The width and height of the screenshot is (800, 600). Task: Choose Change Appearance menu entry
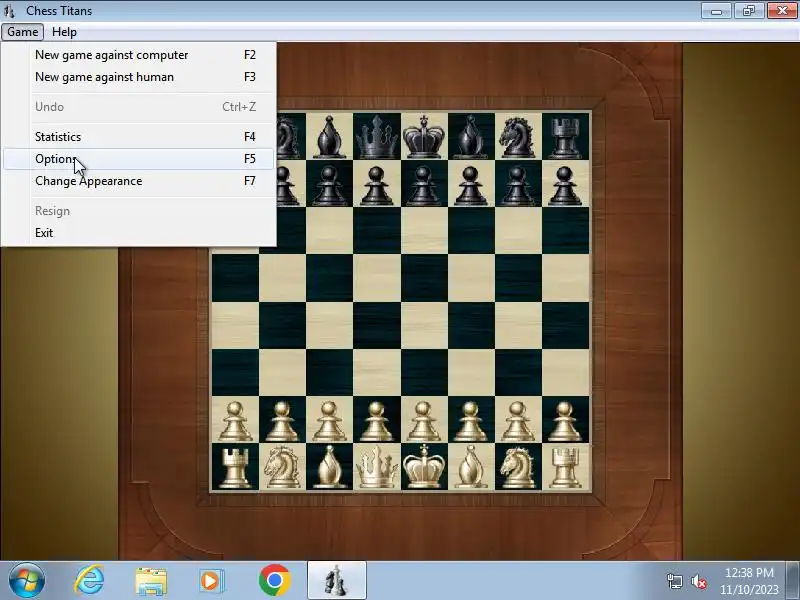[138, 181]
